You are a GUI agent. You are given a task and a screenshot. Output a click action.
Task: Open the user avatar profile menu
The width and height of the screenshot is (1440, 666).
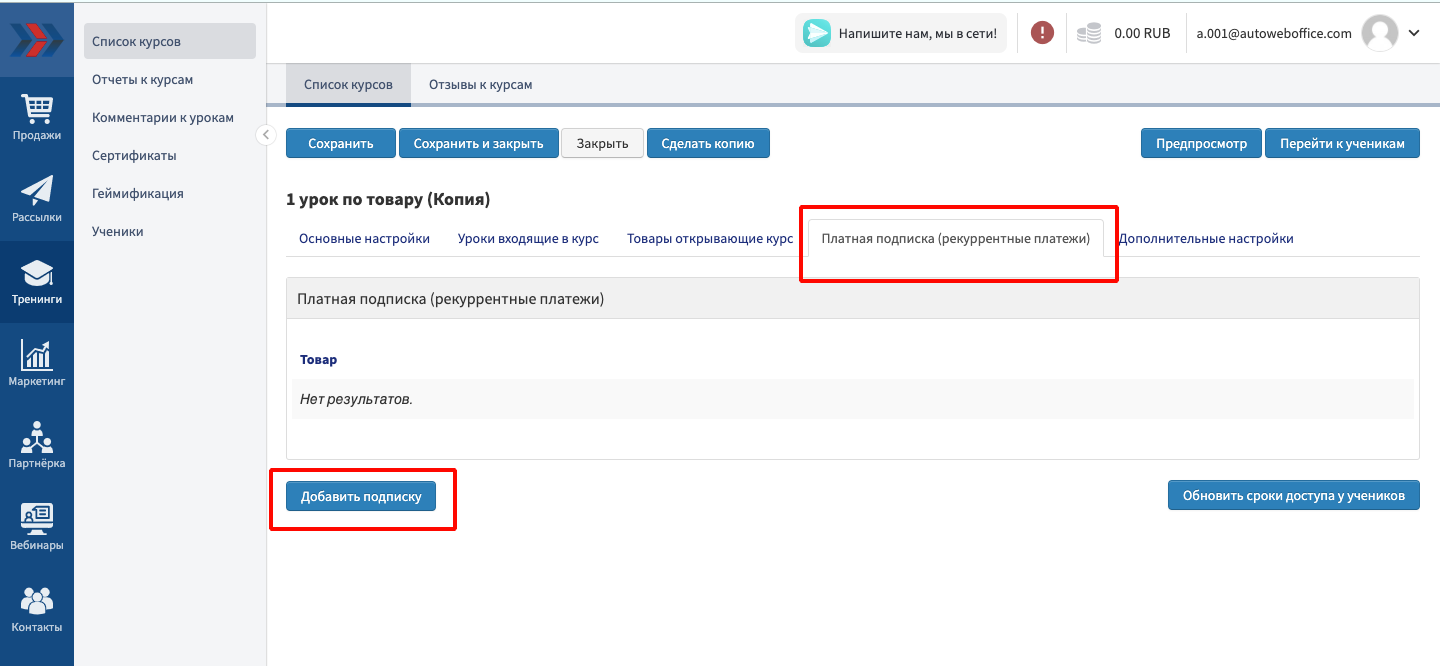point(1380,33)
